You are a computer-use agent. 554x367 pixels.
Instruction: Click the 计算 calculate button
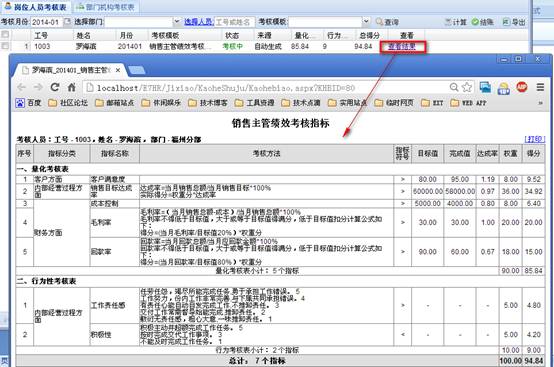[456, 22]
